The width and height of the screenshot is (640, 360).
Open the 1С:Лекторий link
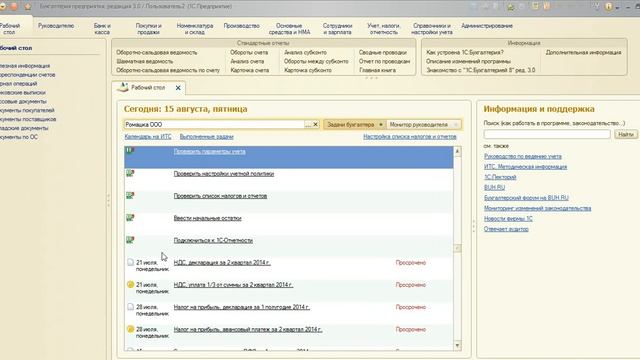pos(500,177)
